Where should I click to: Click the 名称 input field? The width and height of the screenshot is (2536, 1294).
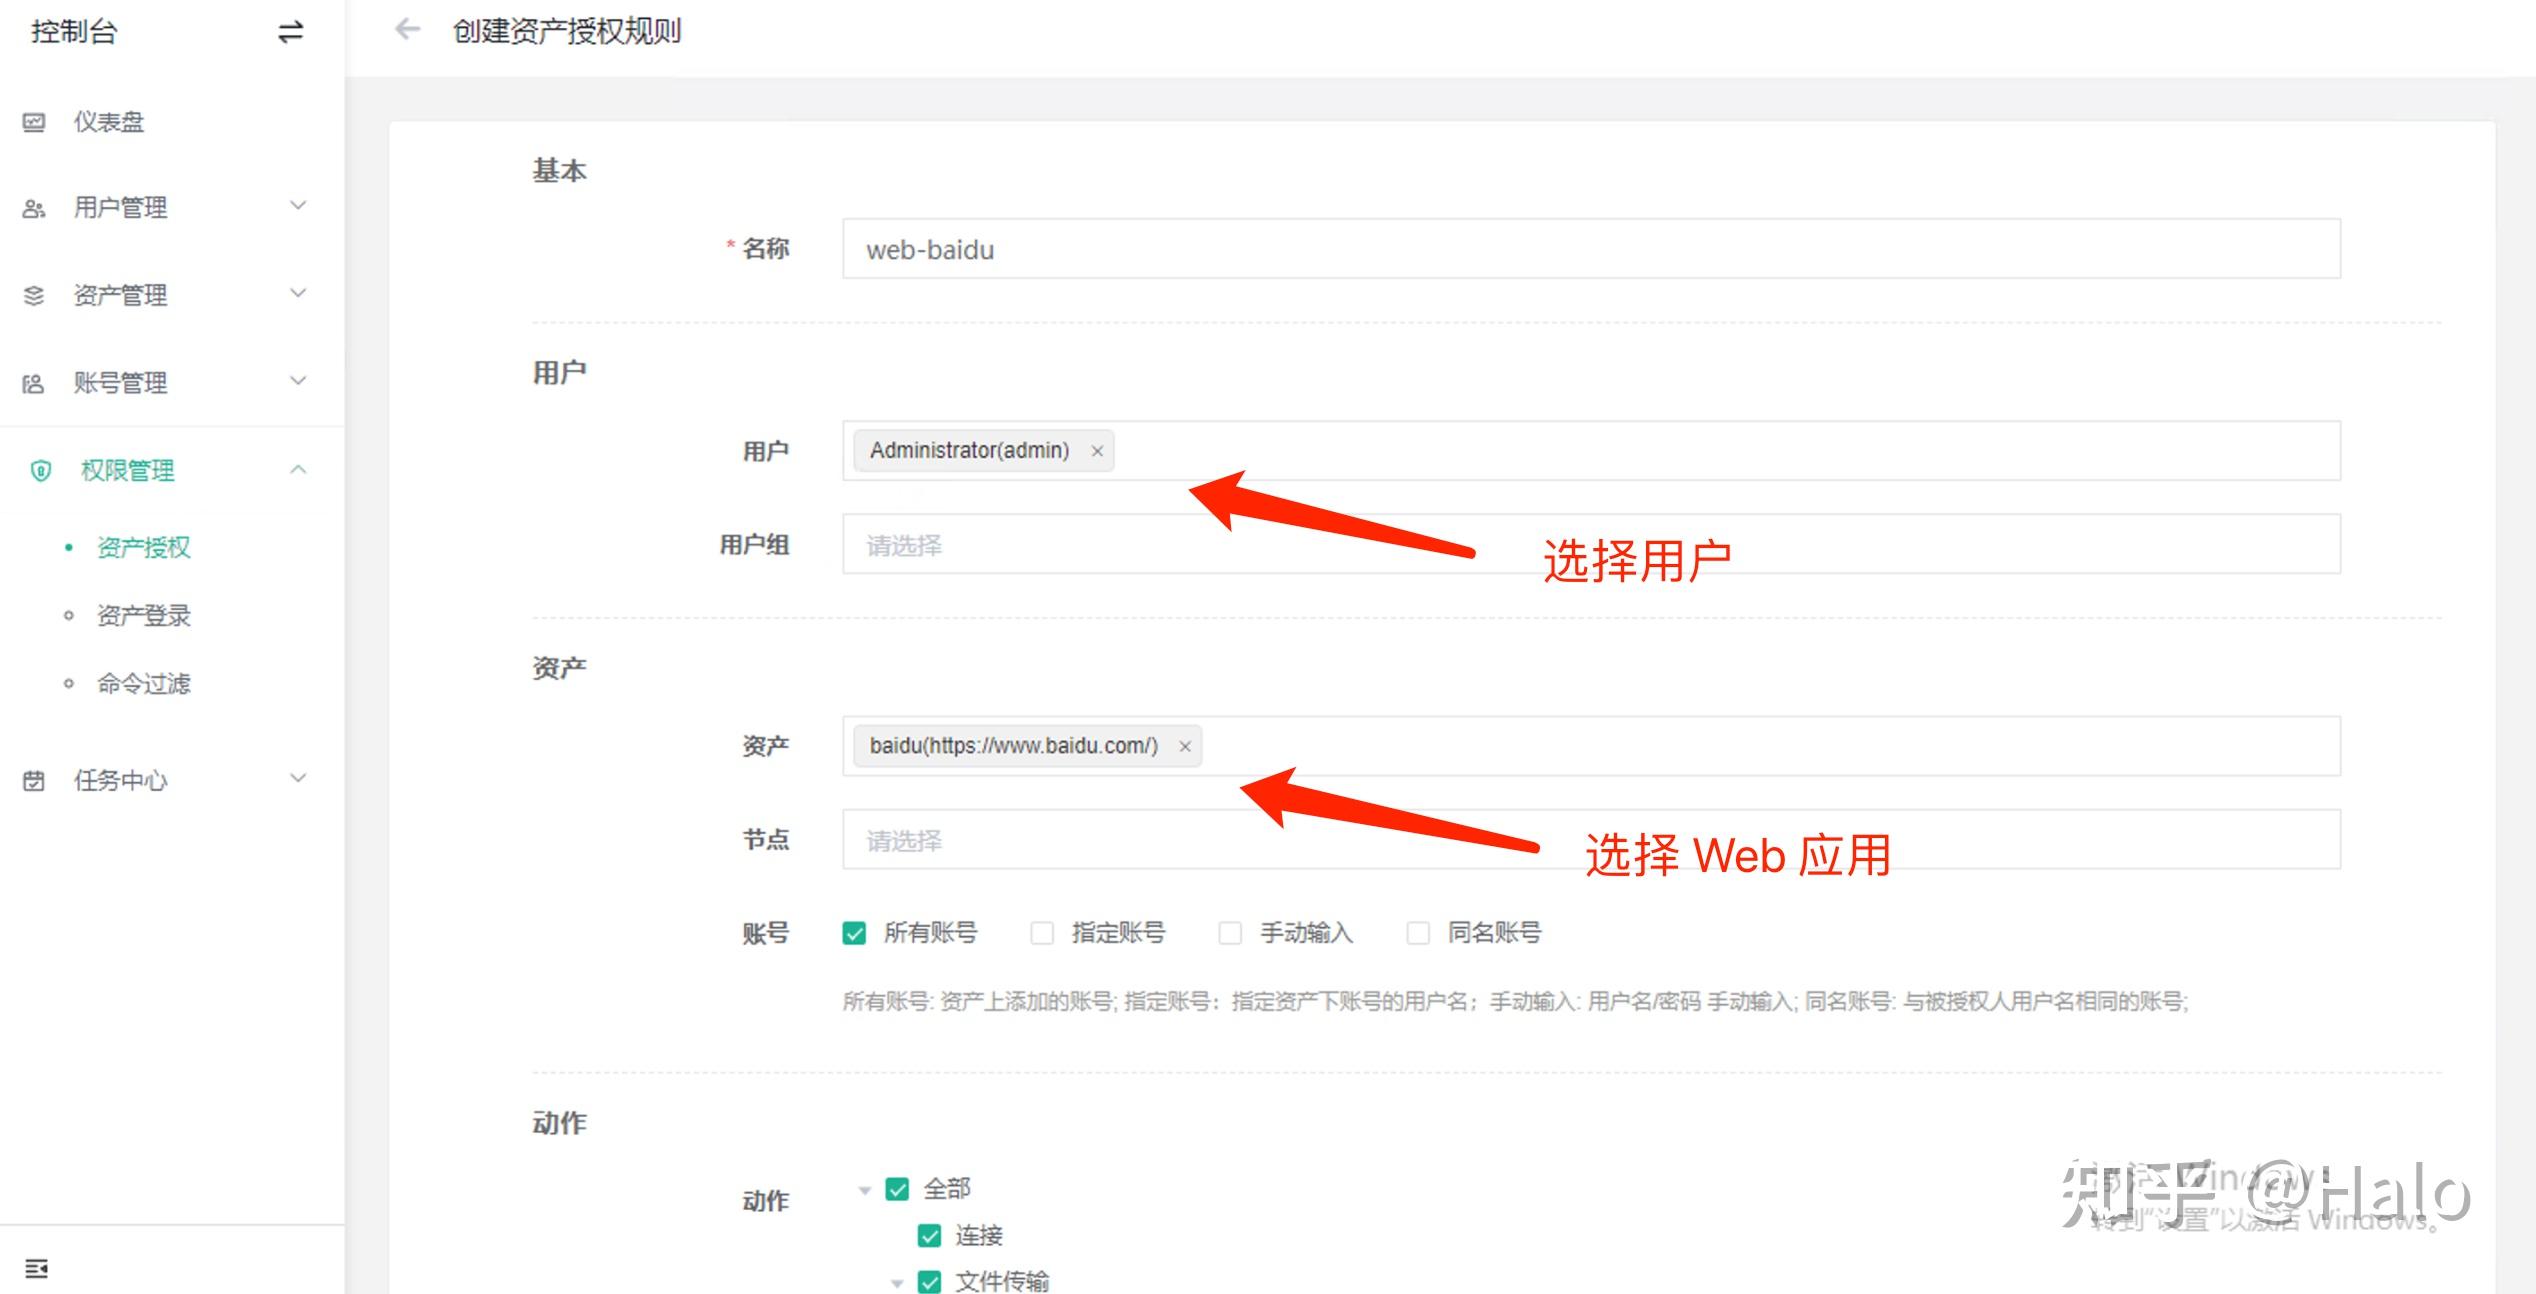[x=1591, y=249]
